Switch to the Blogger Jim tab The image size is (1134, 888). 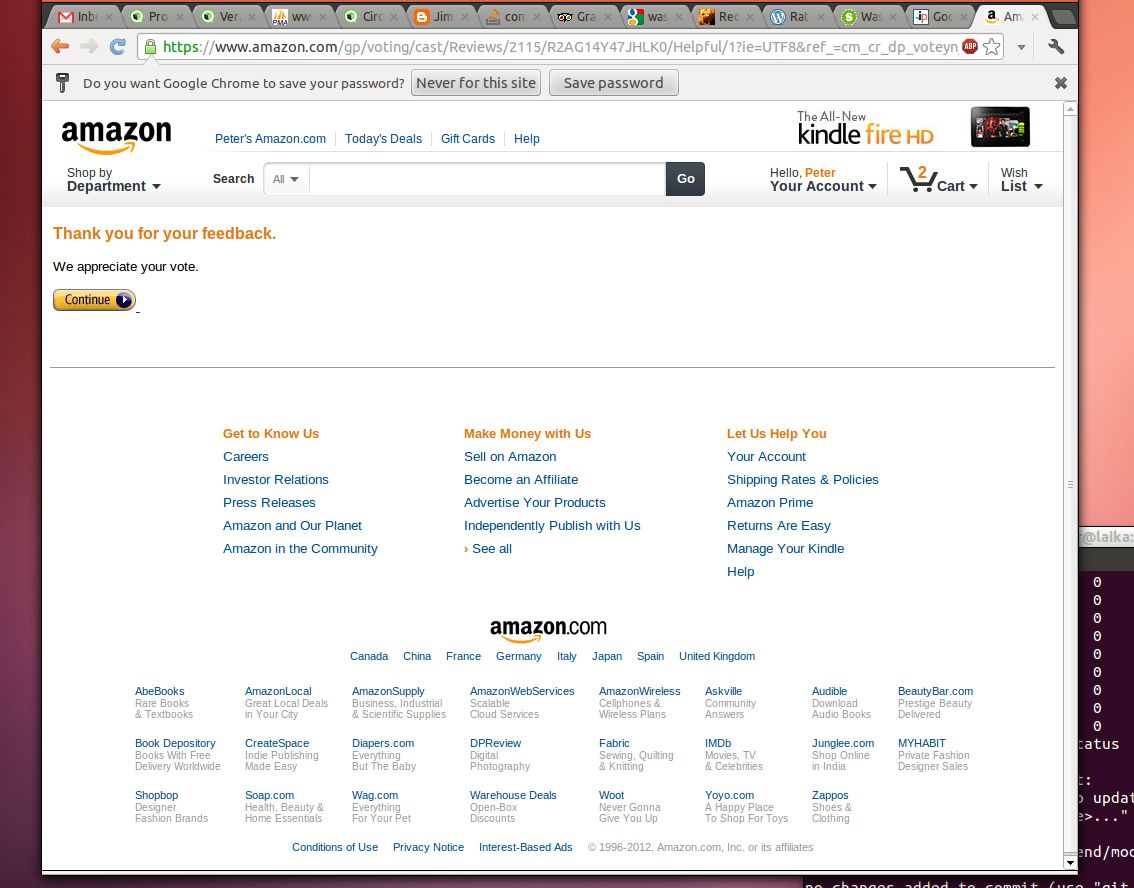click(440, 17)
